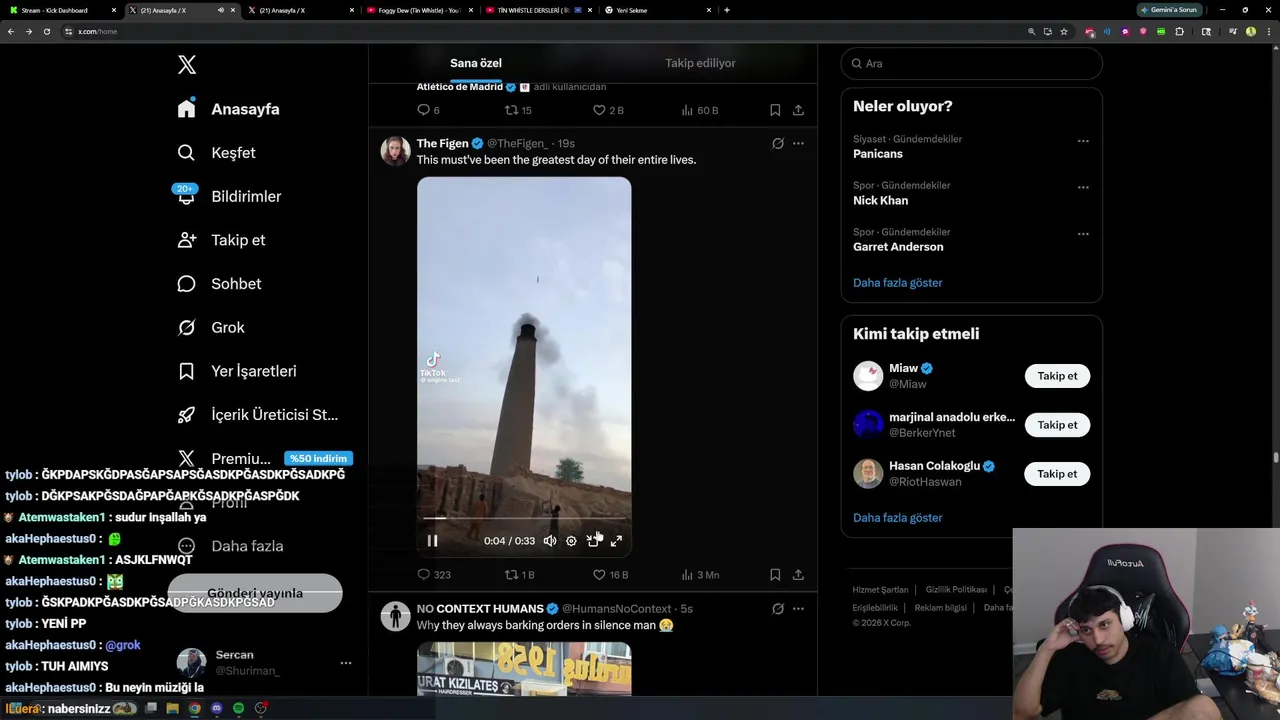The image size is (1280, 720).
Task: Enable picture-in-picture for the video
Action: 593,541
